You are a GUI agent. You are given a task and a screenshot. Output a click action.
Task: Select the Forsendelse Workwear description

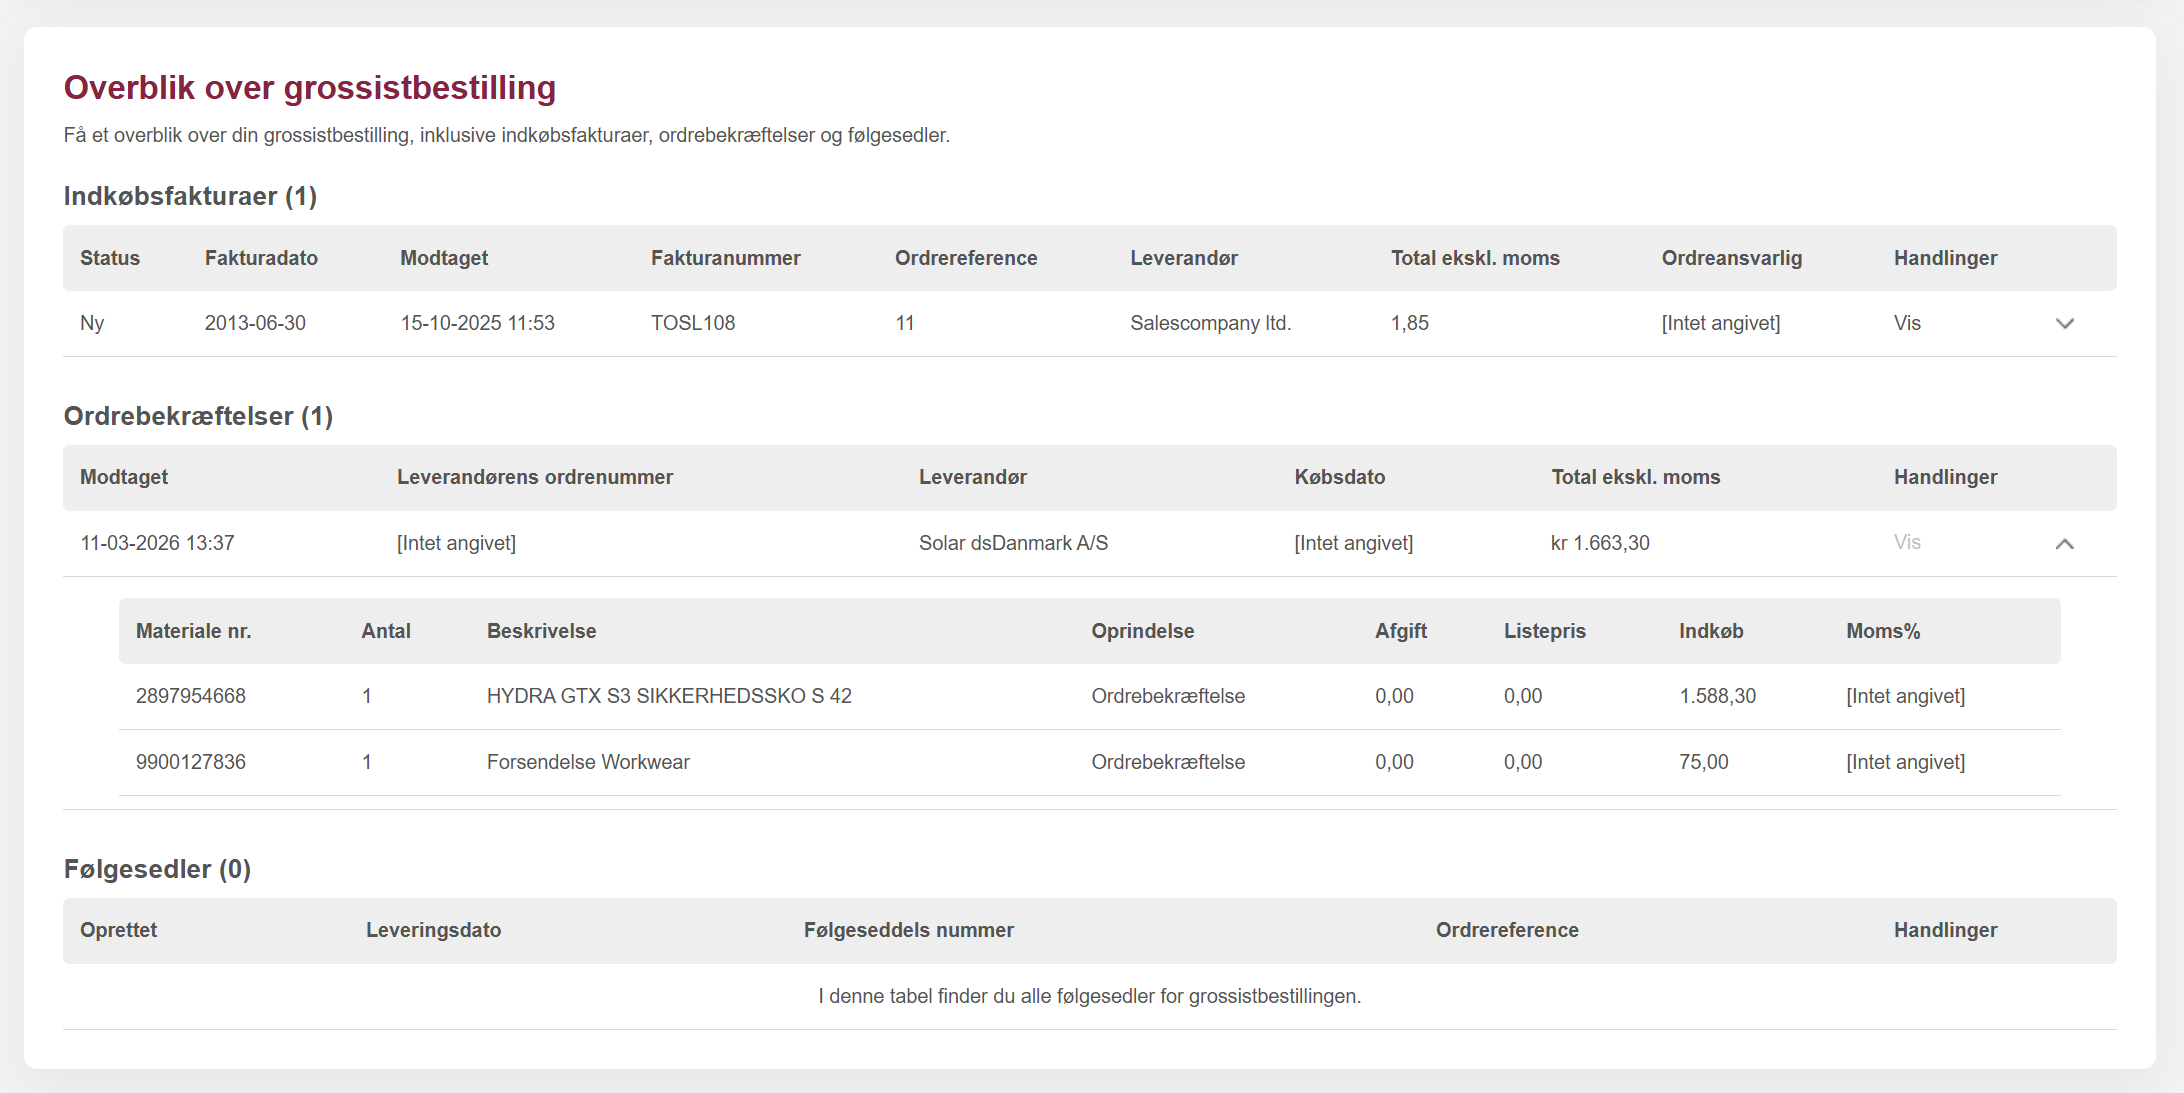click(x=588, y=762)
